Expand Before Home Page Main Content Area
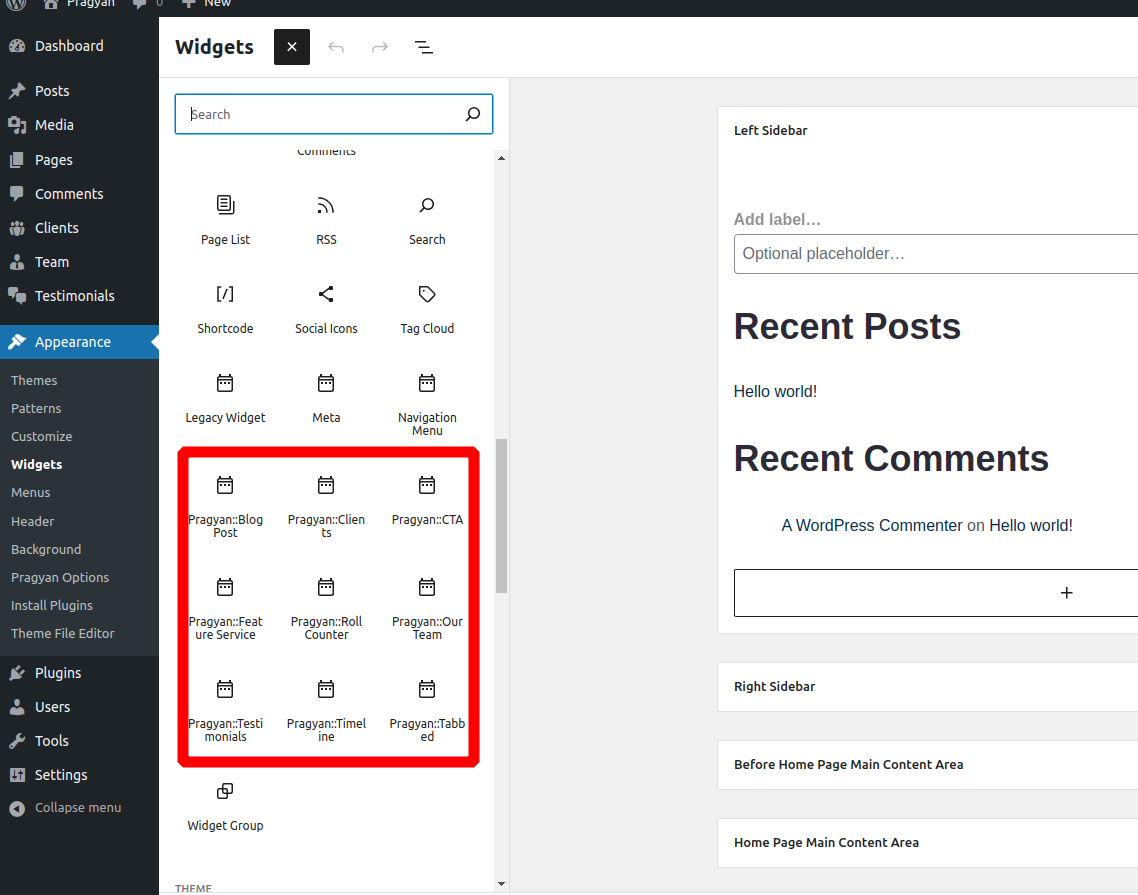 point(928,765)
